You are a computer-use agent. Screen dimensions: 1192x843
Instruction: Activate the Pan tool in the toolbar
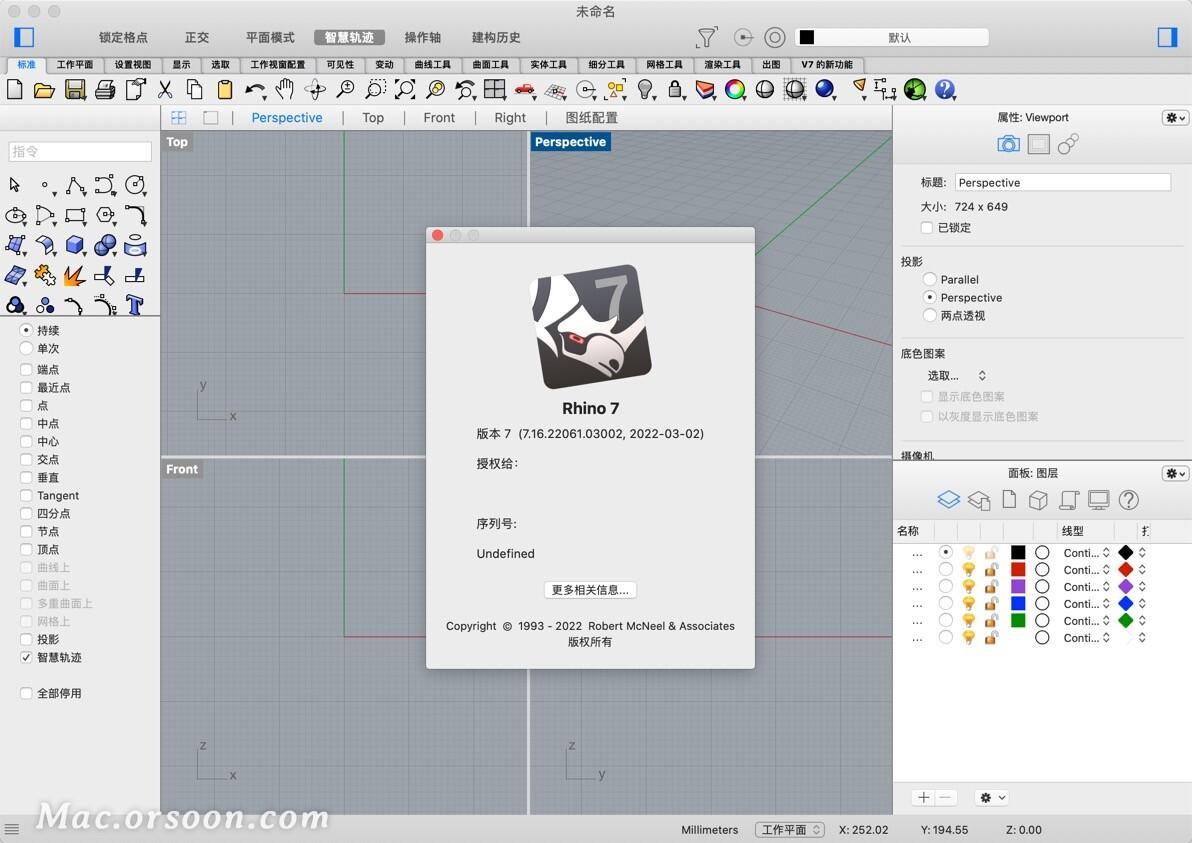click(x=284, y=90)
